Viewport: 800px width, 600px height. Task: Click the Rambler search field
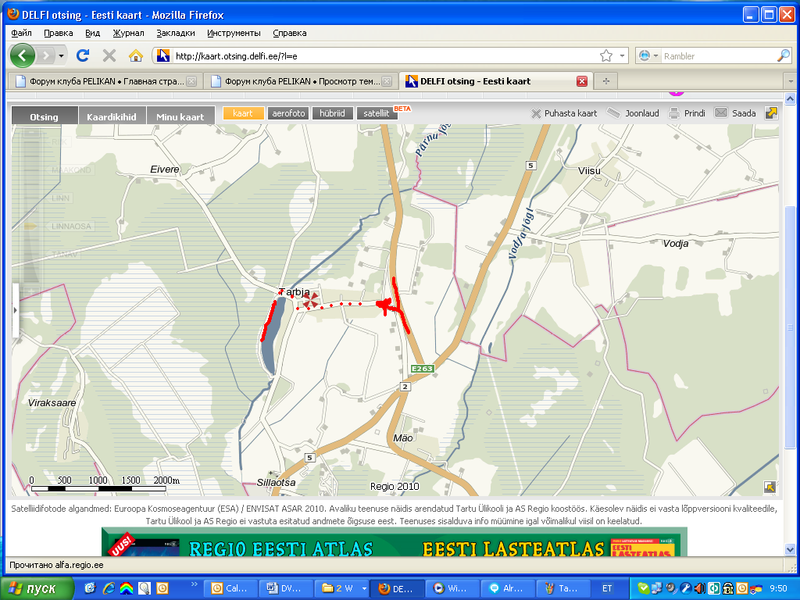(x=718, y=56)
